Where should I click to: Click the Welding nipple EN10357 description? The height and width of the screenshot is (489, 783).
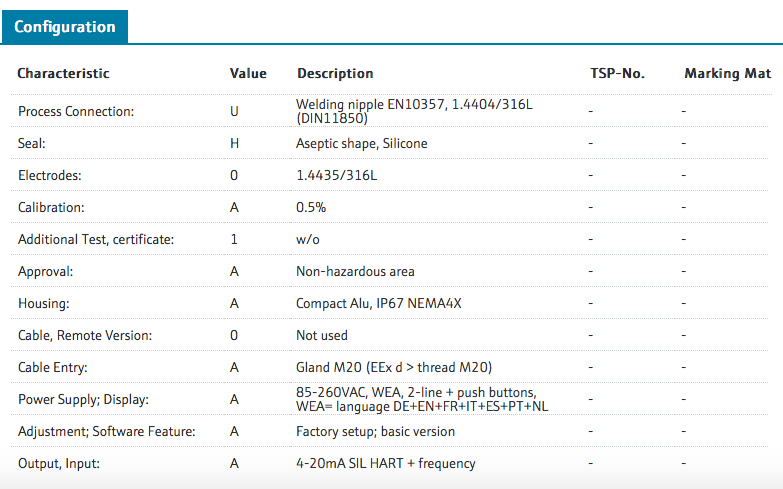[414, 111]
